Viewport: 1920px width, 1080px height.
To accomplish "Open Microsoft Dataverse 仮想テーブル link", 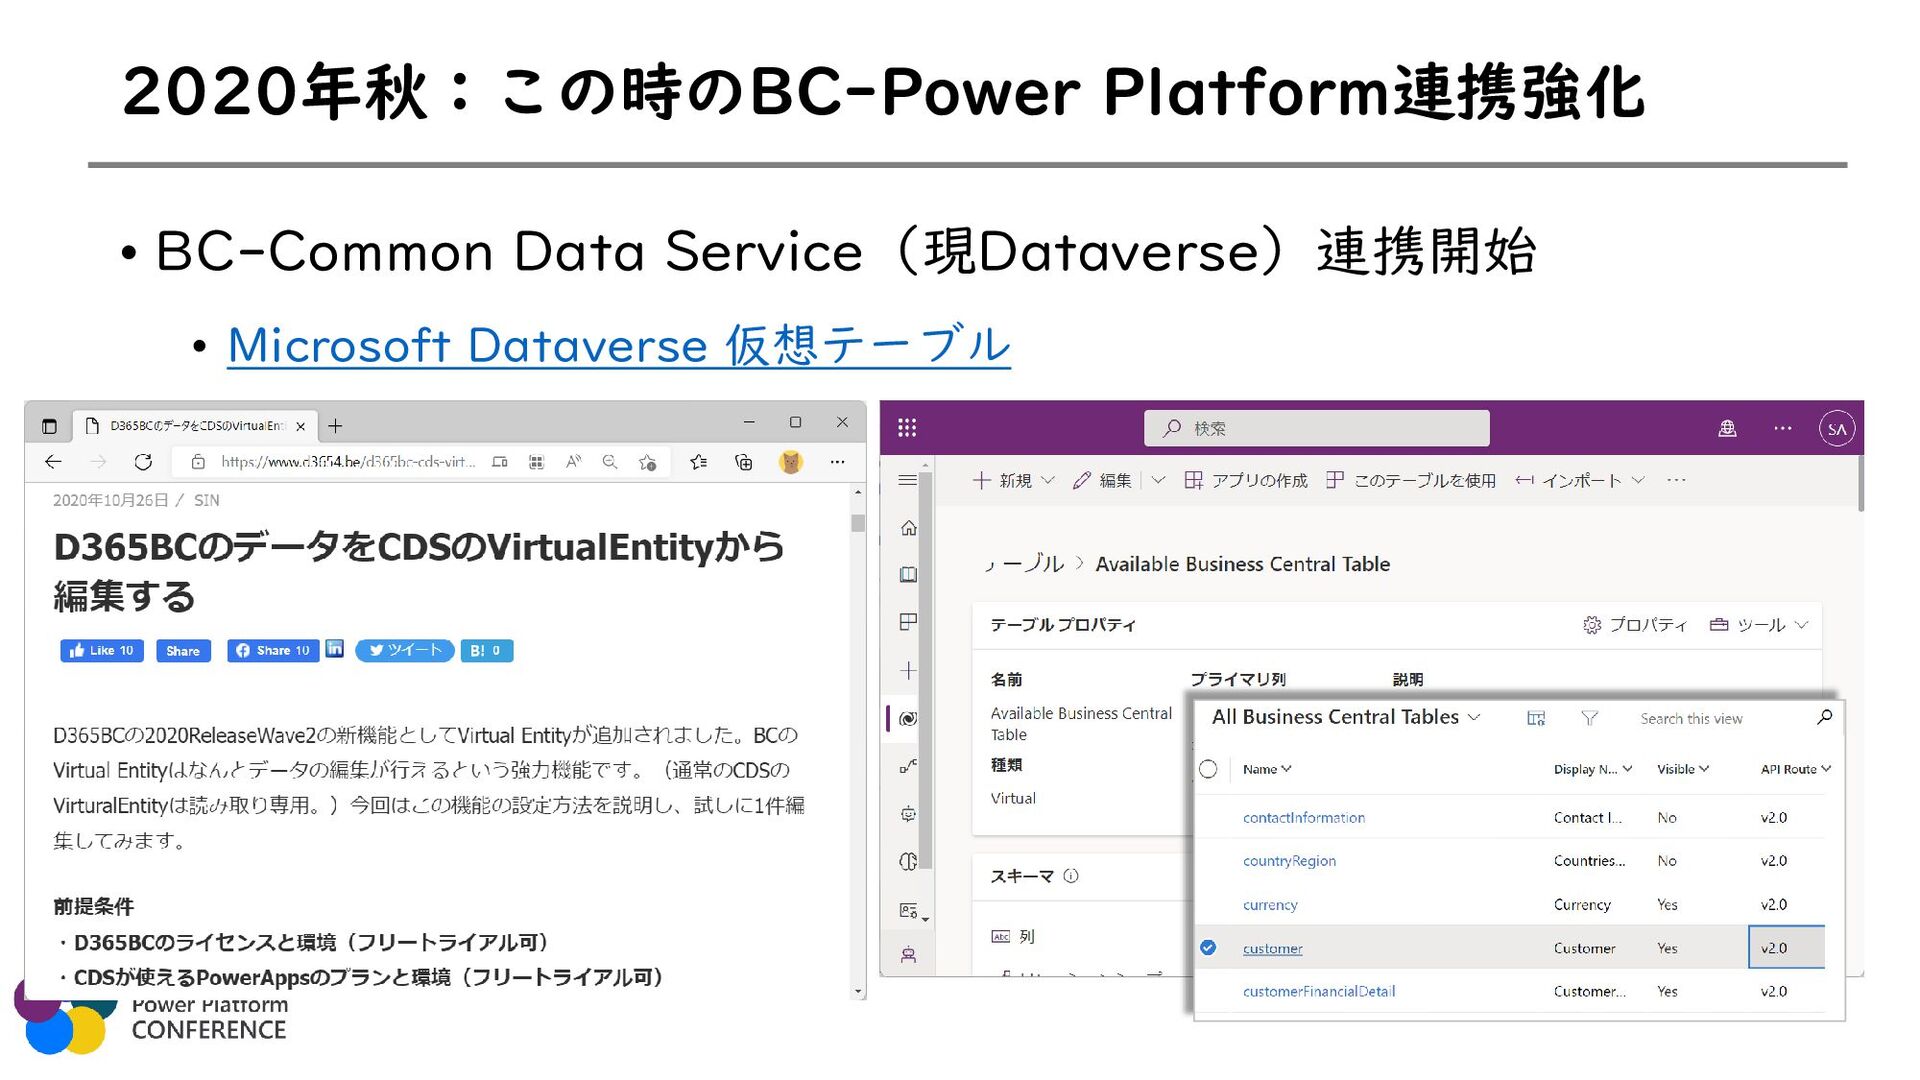I will pyautogui.click(x=619, y=345).
